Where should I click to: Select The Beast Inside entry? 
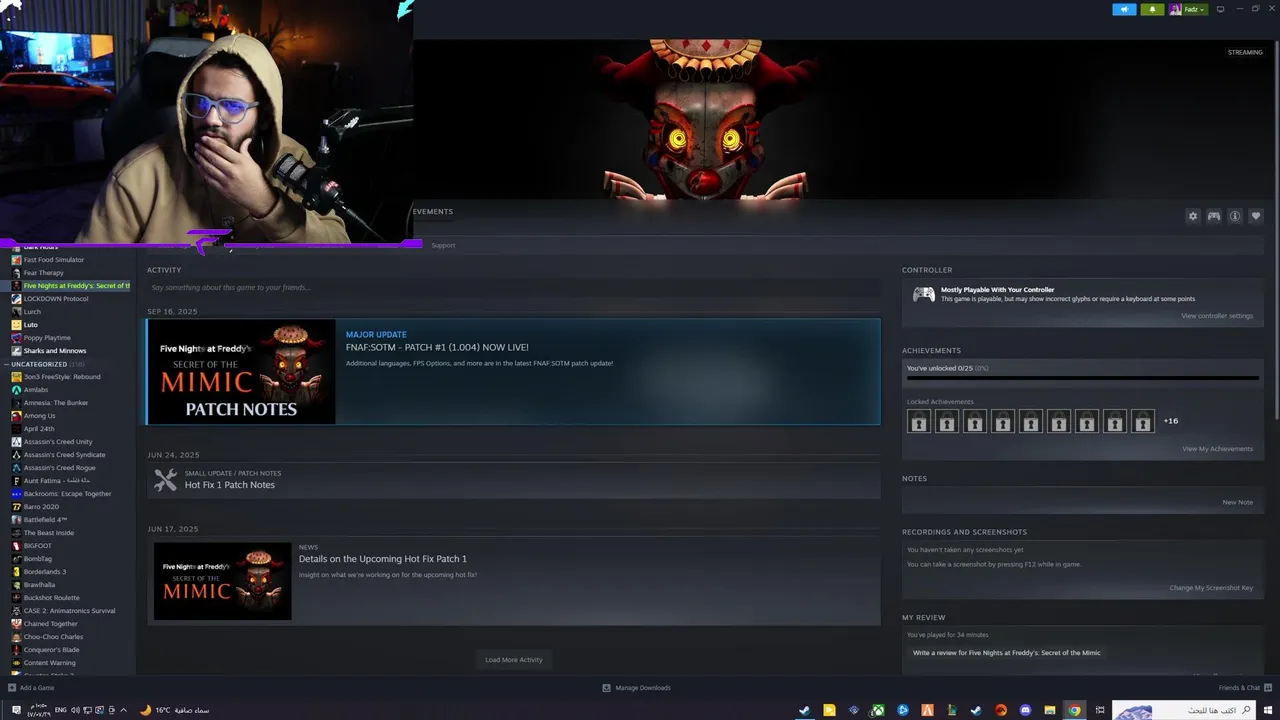click(49, 533)
